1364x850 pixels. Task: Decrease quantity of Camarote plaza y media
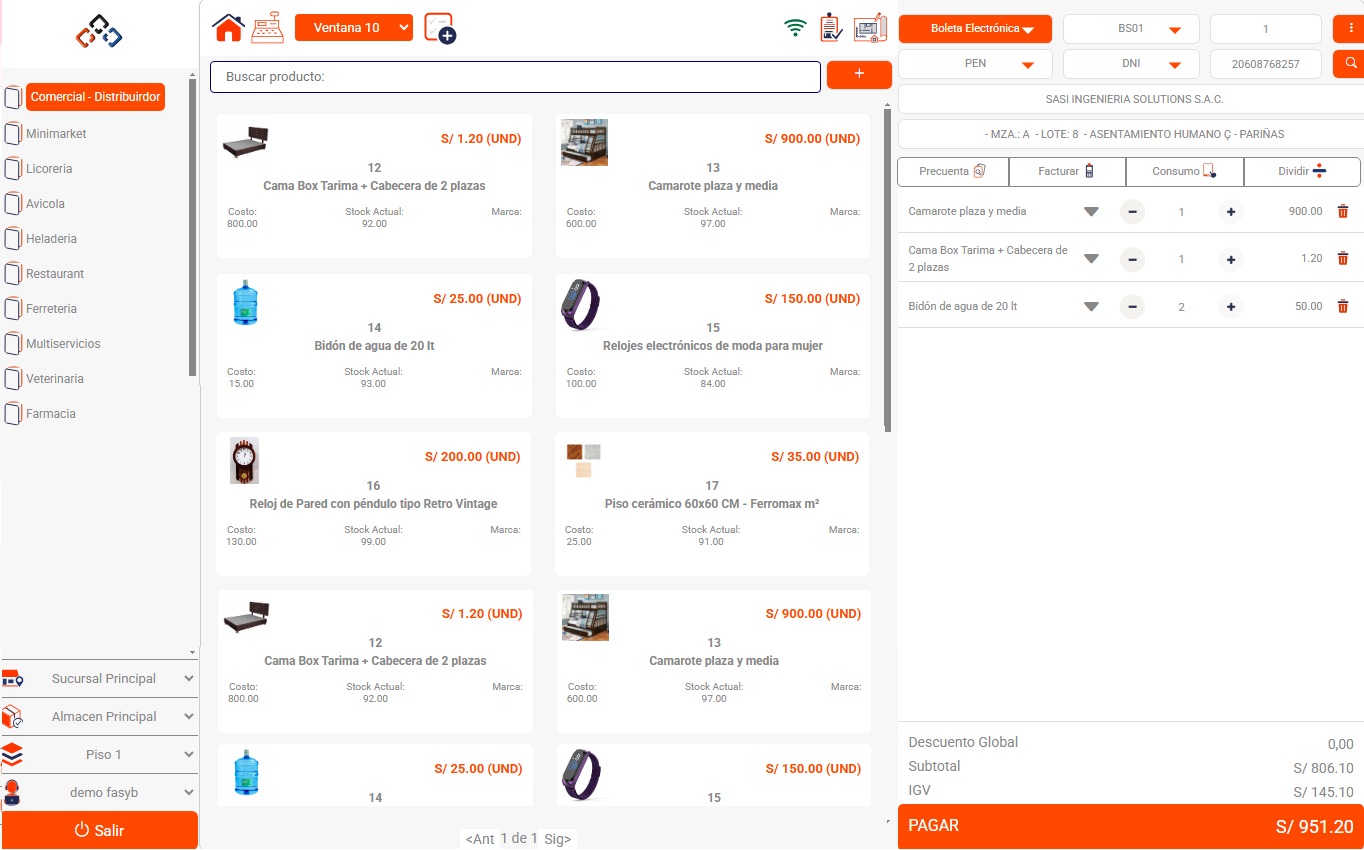tap(1132, 211)
